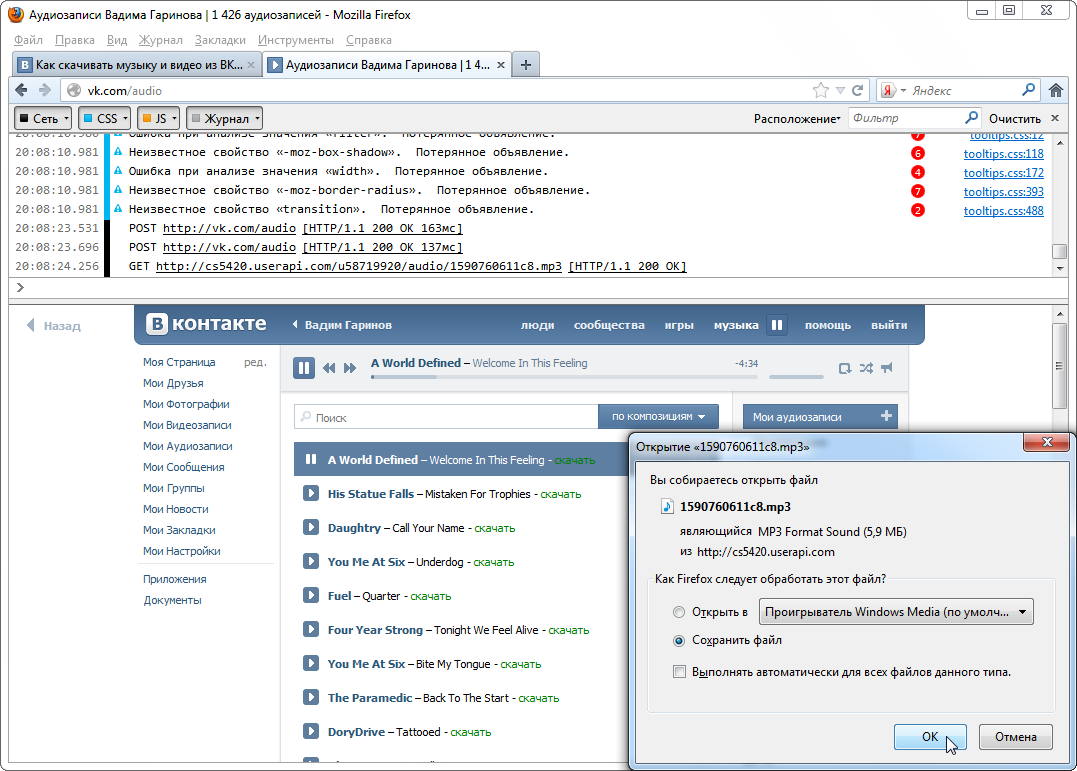Adjust the VK player volume slider

[796, 377]
